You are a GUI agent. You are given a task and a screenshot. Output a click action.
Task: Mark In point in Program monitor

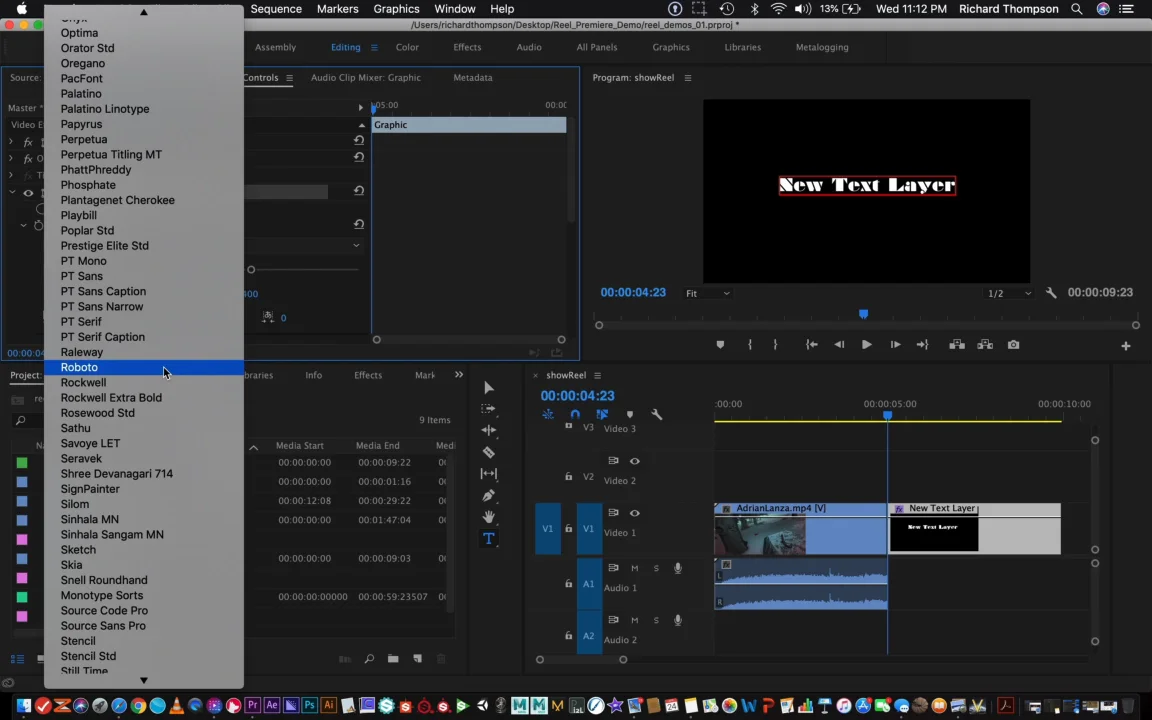[x=749, y=345]
